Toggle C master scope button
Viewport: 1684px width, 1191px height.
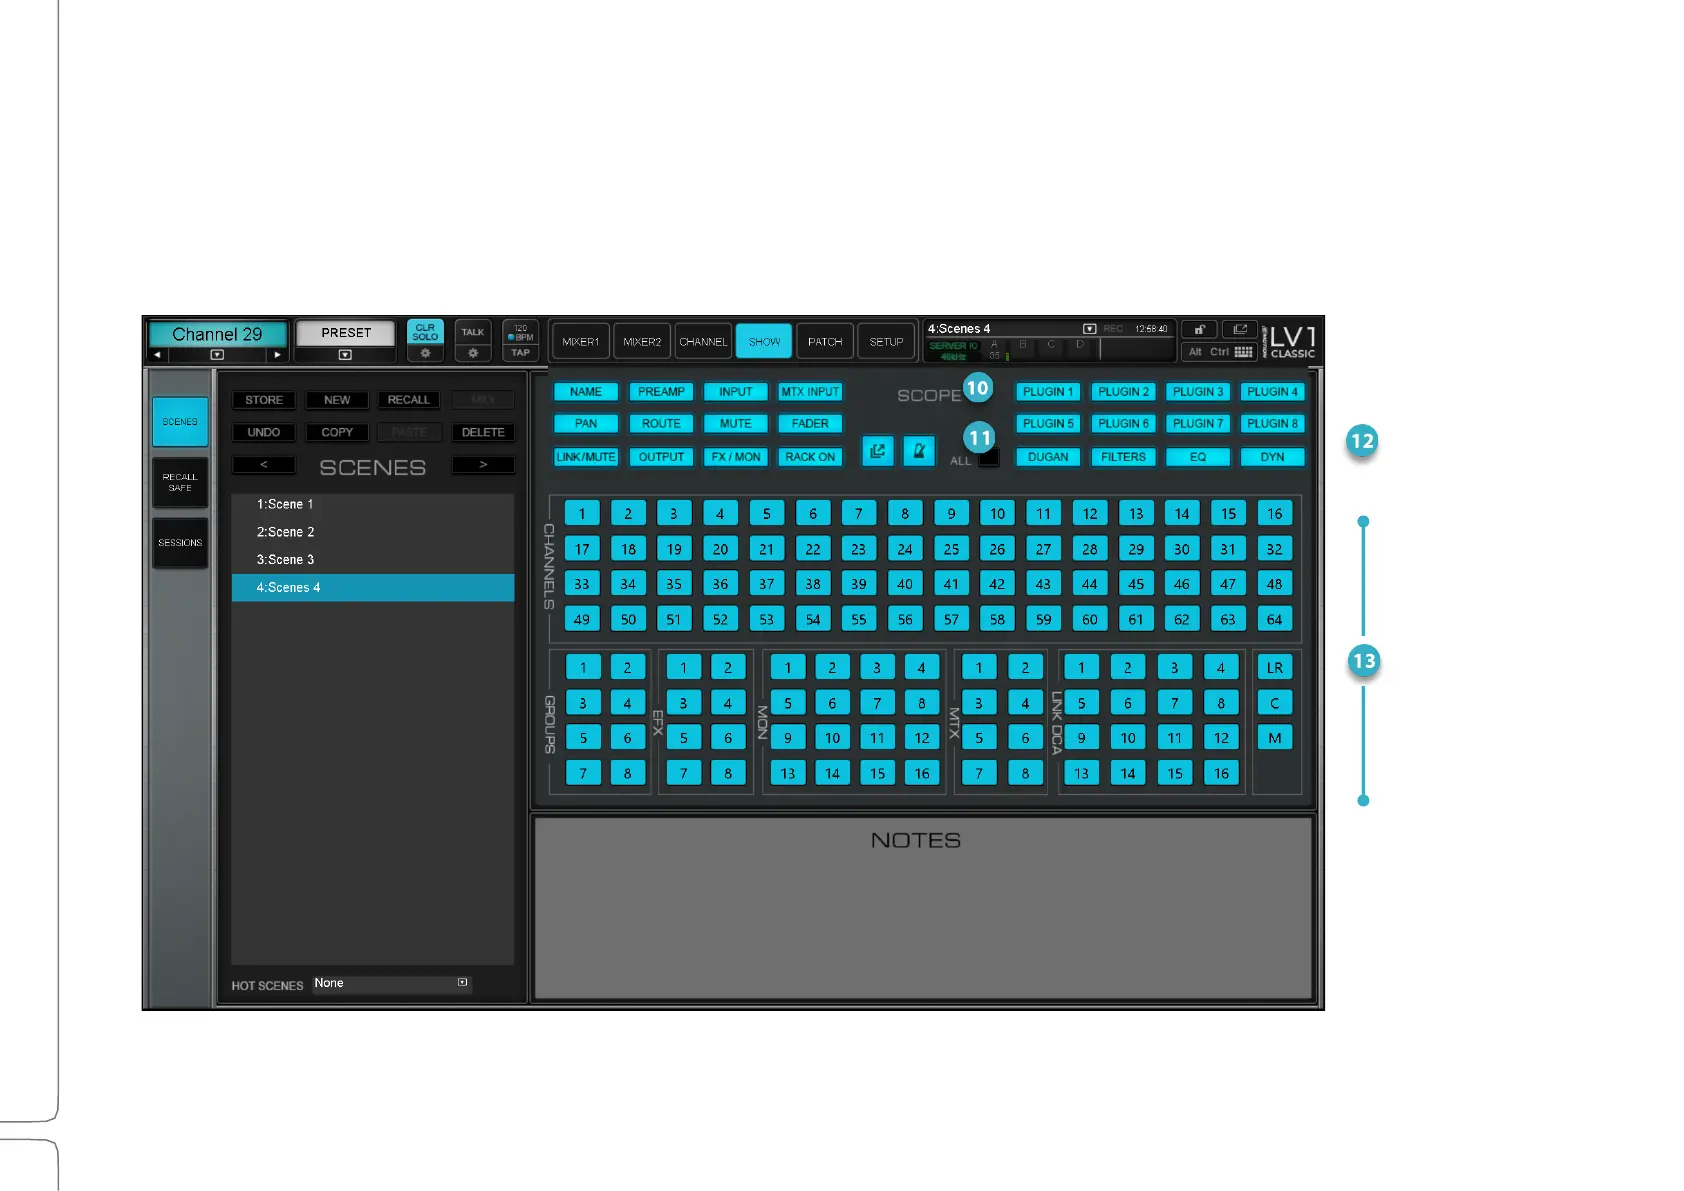[1274, 703]
